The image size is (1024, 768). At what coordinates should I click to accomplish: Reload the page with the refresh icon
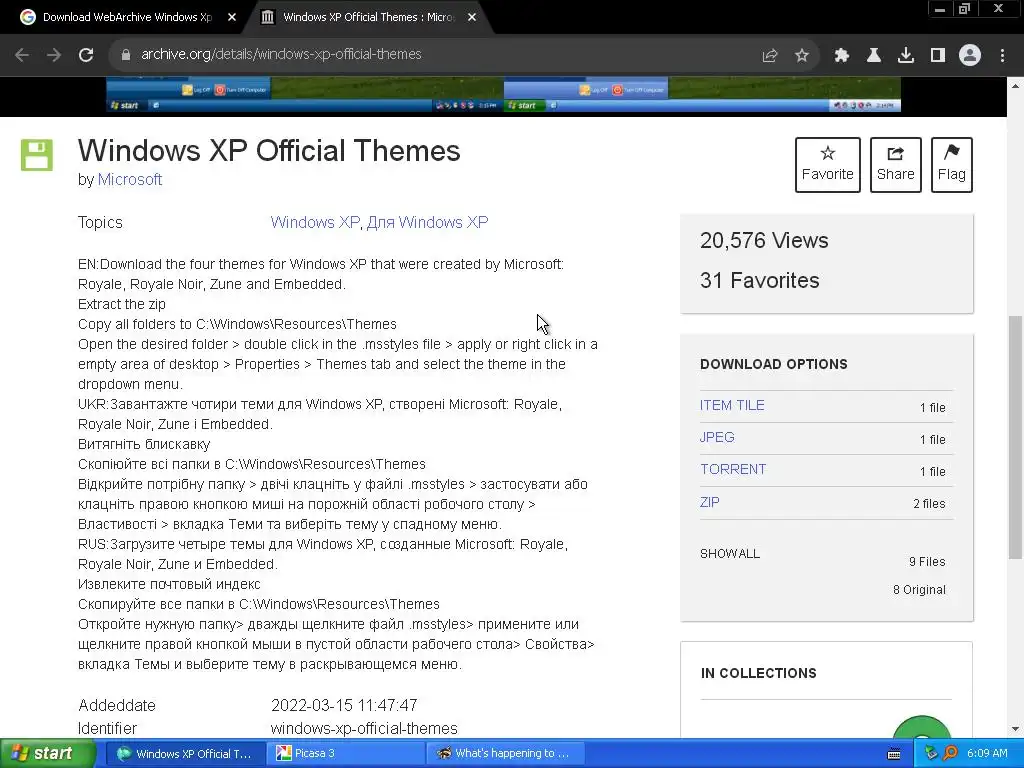[86, 55]
